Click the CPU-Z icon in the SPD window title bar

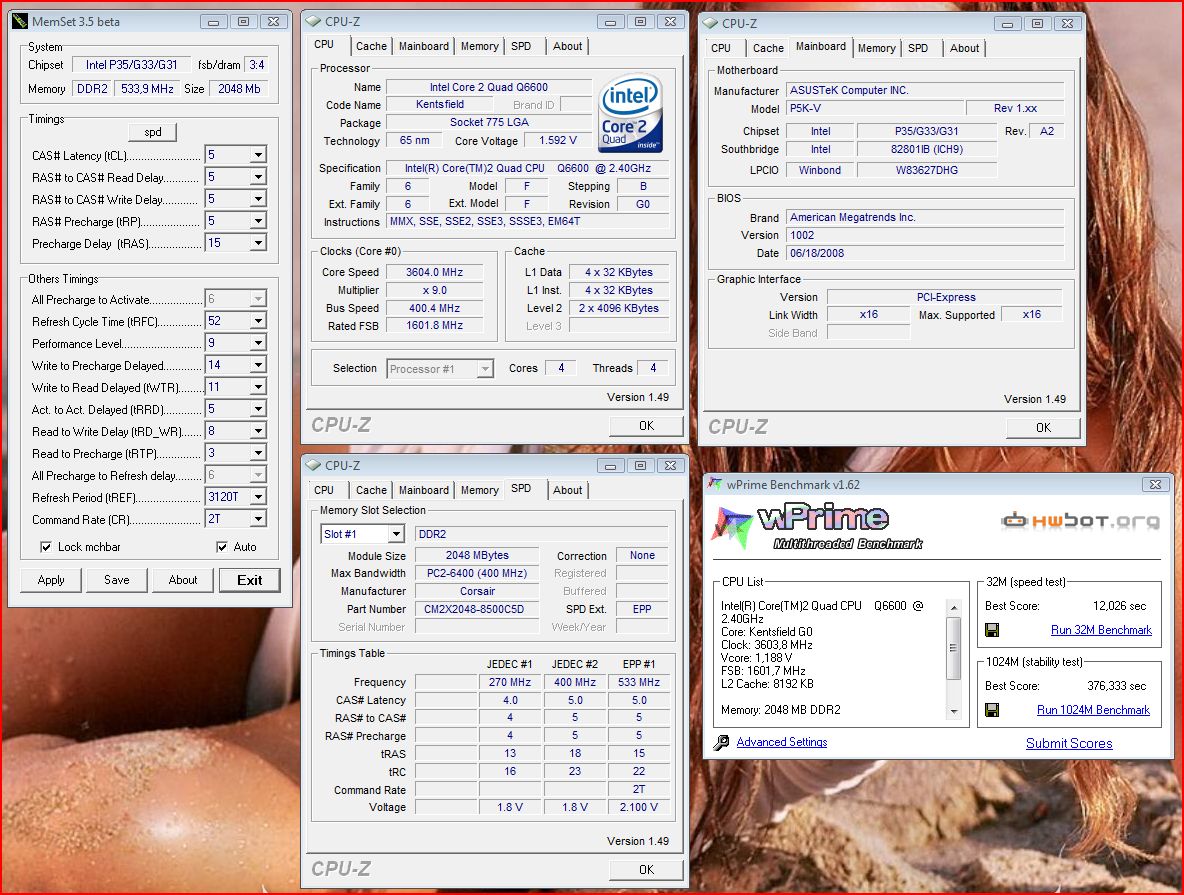[x=313, y=465]
